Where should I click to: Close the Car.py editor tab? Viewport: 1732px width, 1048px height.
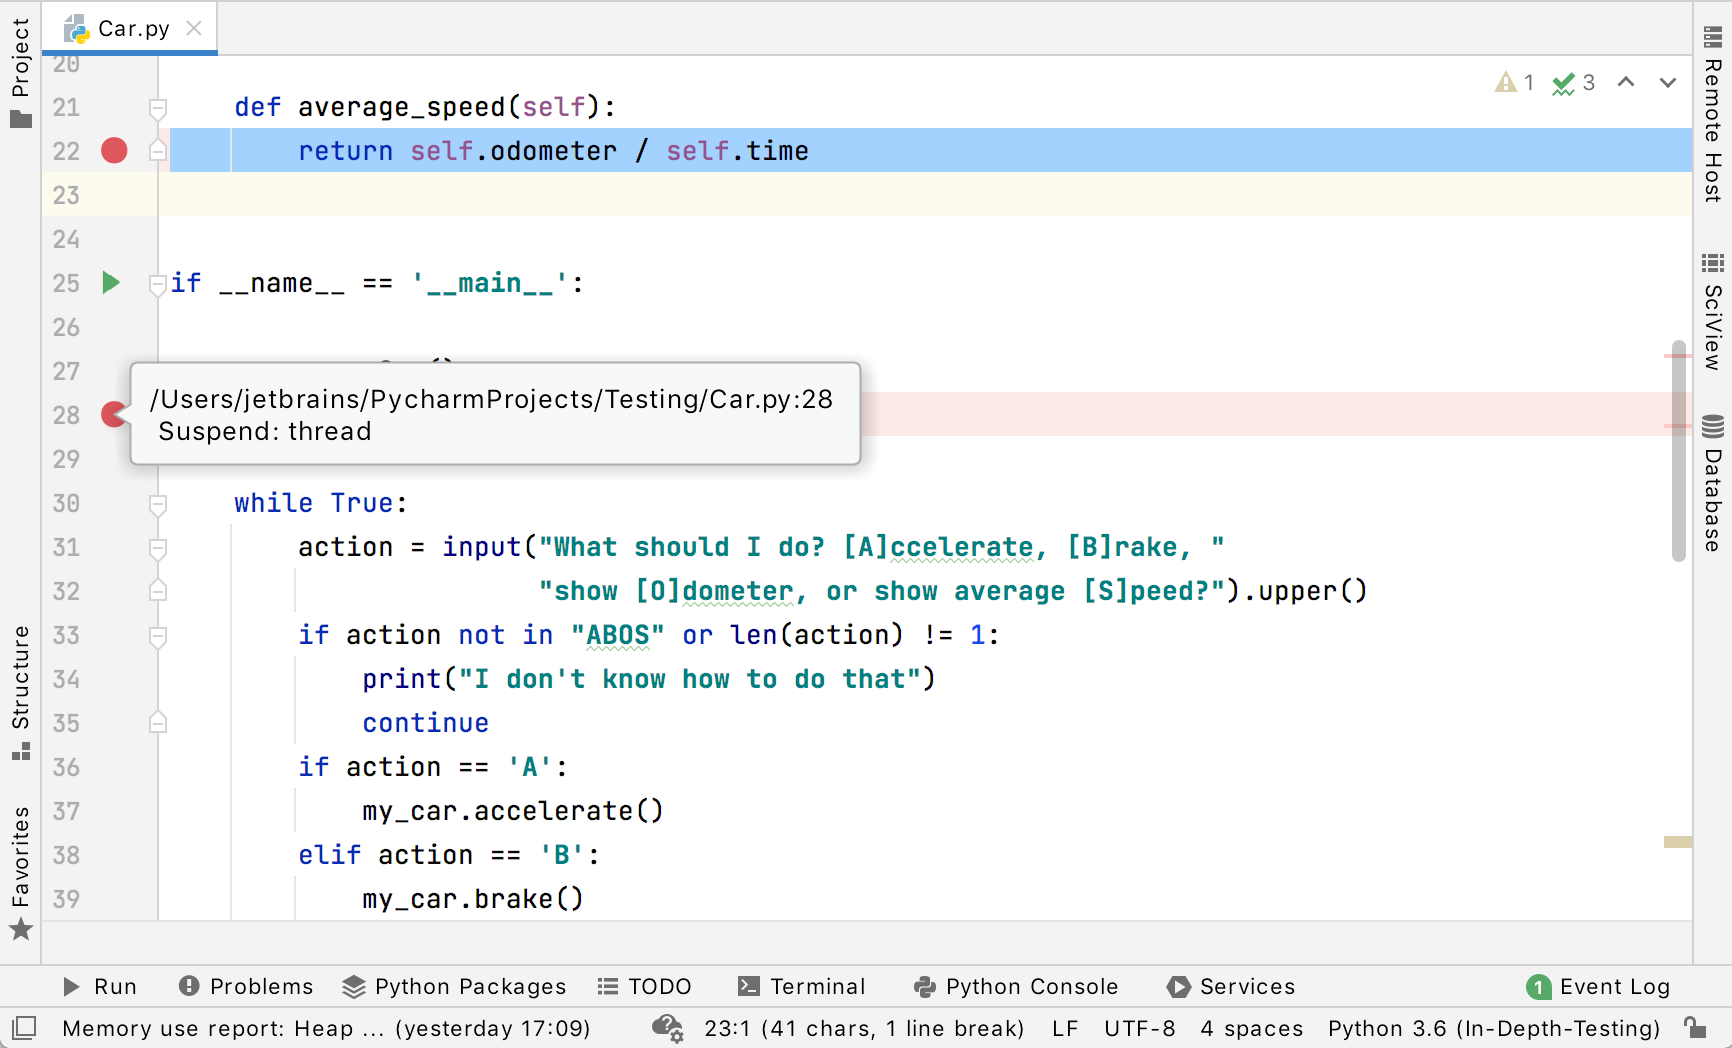click(x=195, y=28)
